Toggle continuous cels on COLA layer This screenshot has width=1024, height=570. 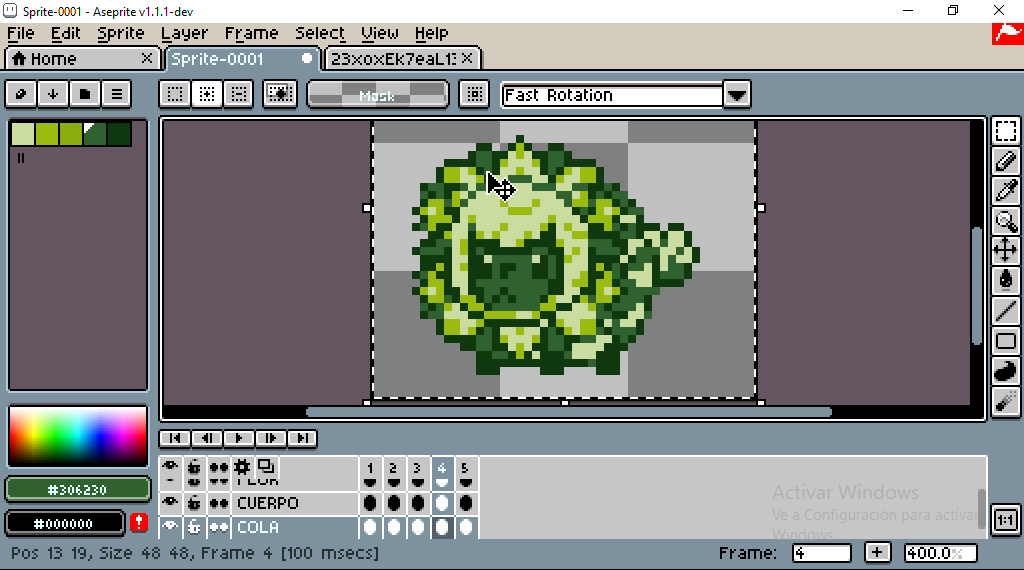(x=219, y=527)
